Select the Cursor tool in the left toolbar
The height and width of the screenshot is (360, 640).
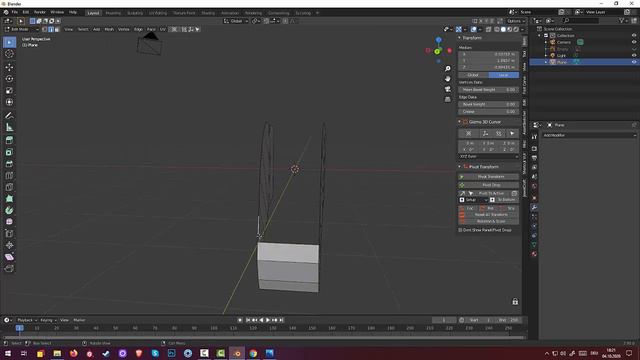pos(9,54)
